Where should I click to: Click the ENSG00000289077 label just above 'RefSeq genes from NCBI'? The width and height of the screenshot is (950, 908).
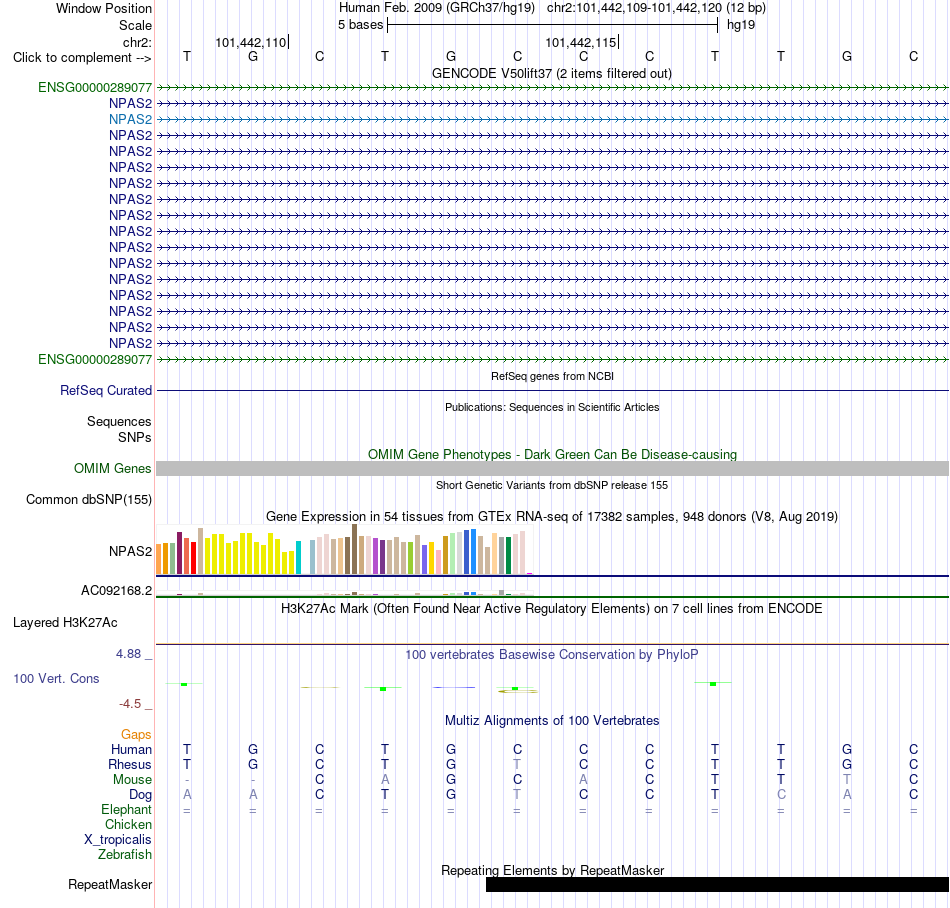[95, 359]
